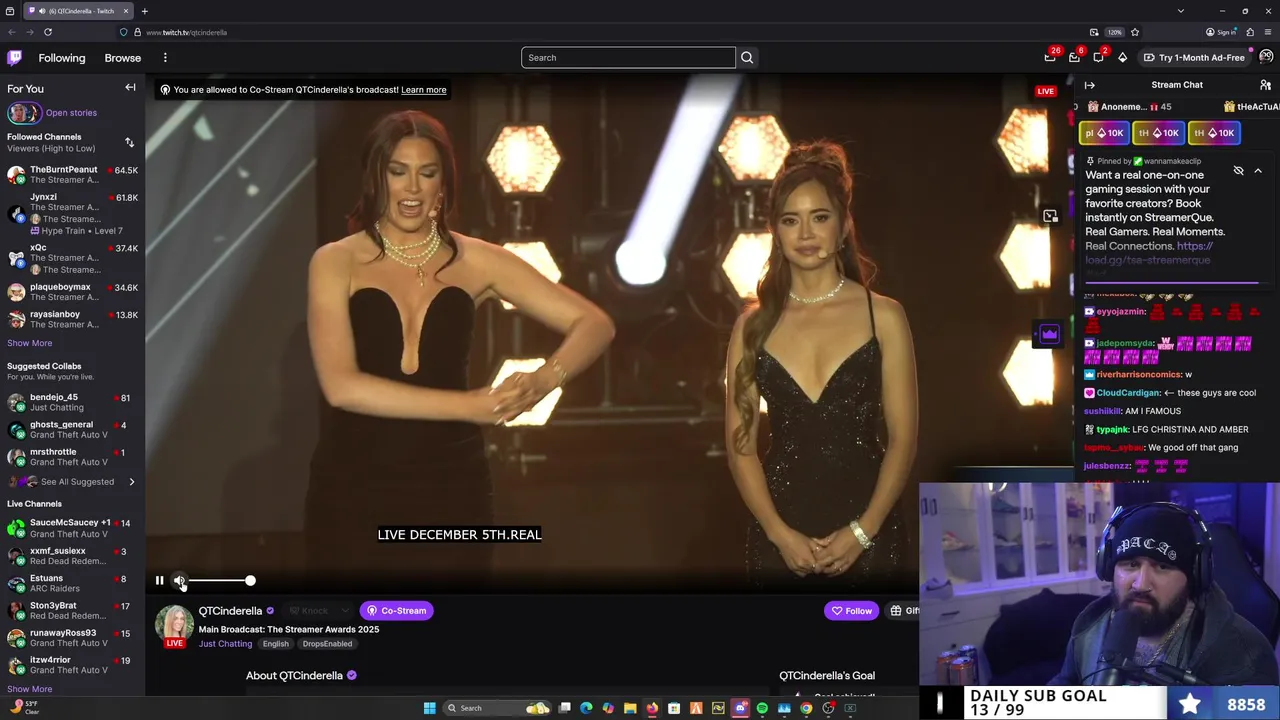1280x720 pixels.
Task: Click first 10K Bits leaderboard badge
Action: 1104,133
